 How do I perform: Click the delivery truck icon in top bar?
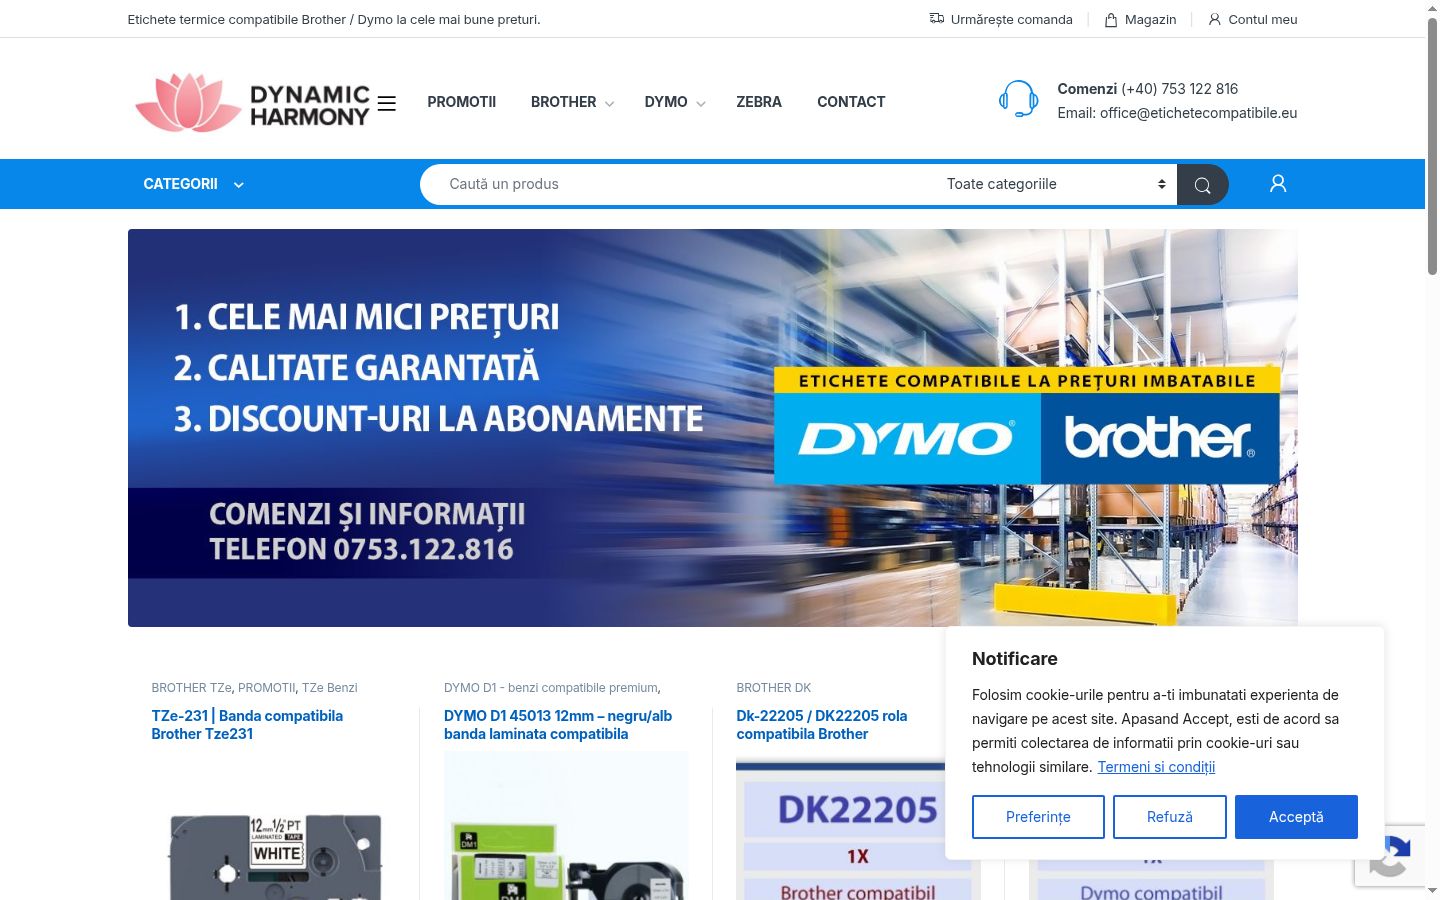click(x=937, y=19)
